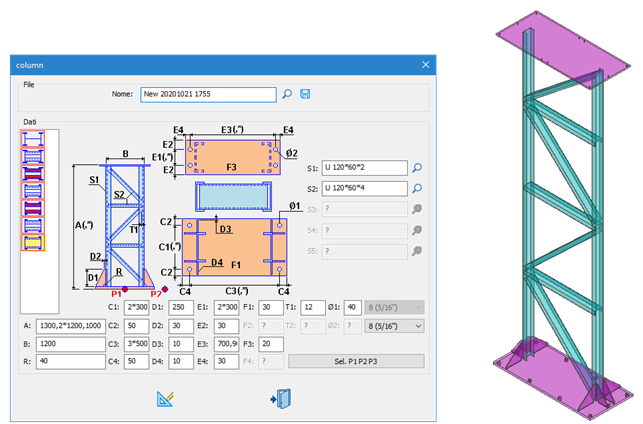Click the 3D column model preview

click(562, 215)
